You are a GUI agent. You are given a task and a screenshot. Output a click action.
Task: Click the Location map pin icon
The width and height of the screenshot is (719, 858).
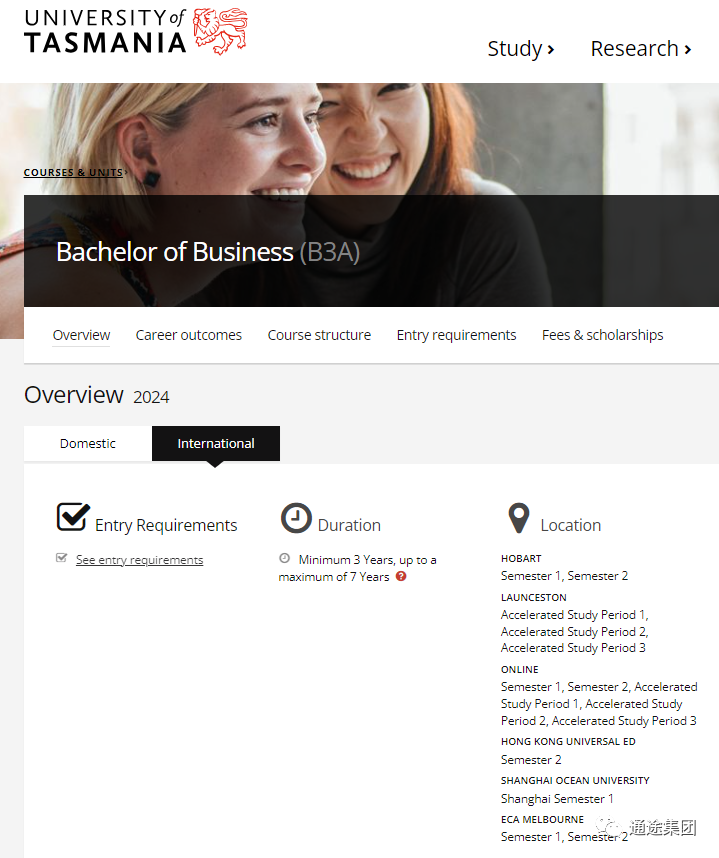point(519,518)
